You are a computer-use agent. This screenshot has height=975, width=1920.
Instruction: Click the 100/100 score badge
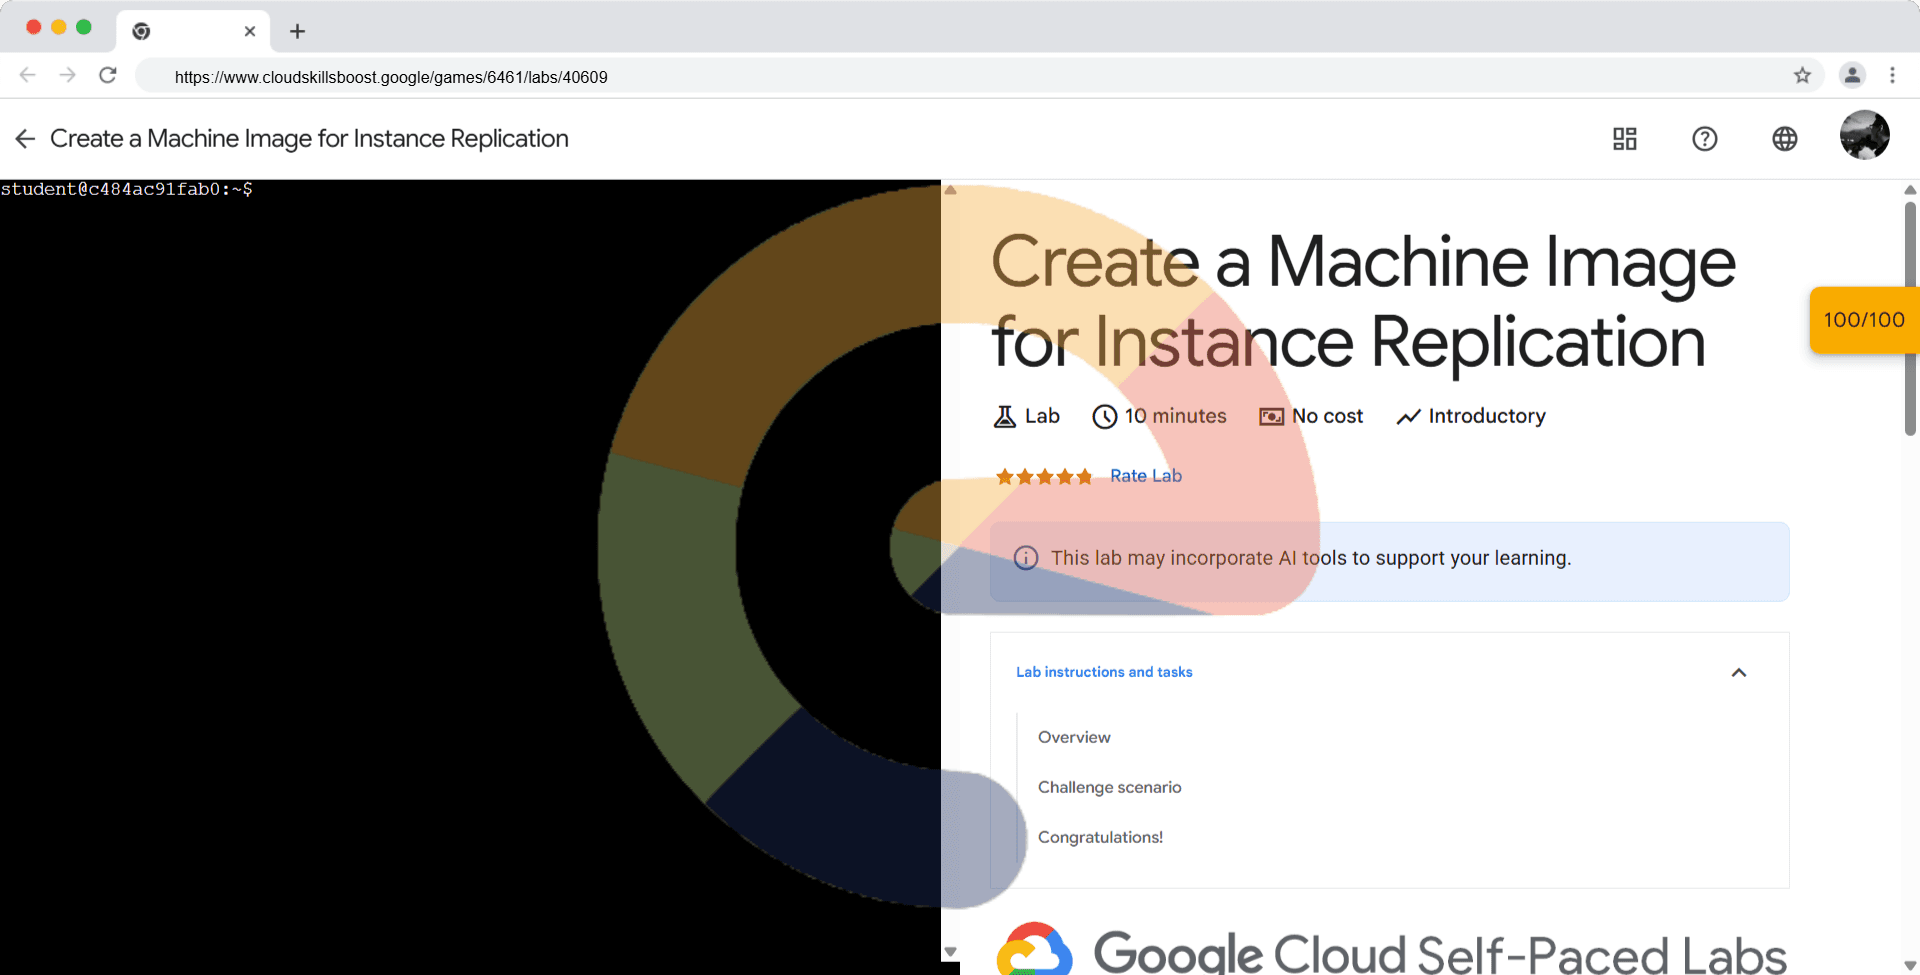click(1864, 320)
